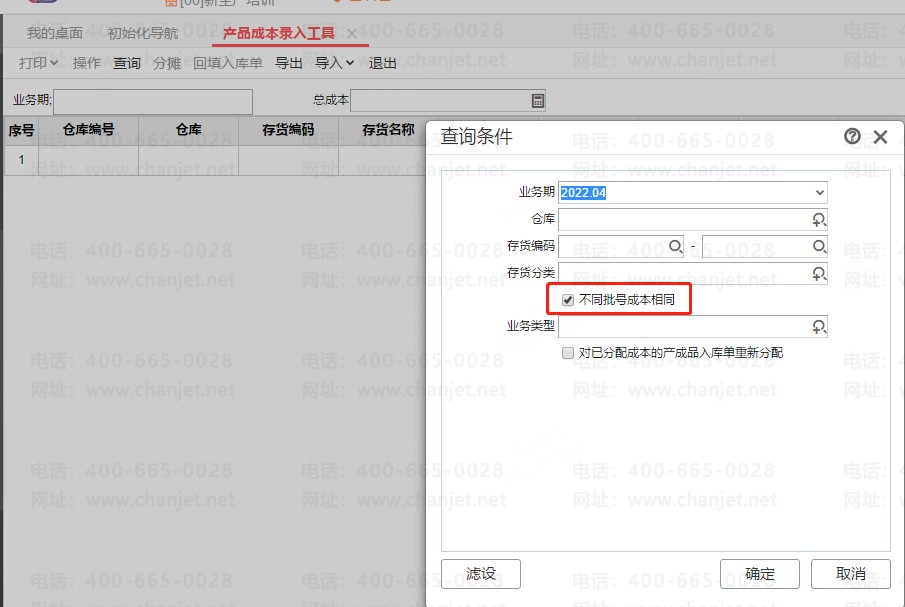This screenshot has width=905, height=607.
Task: Open the 仓库 lookup search icon
Action: pos(818,219)
